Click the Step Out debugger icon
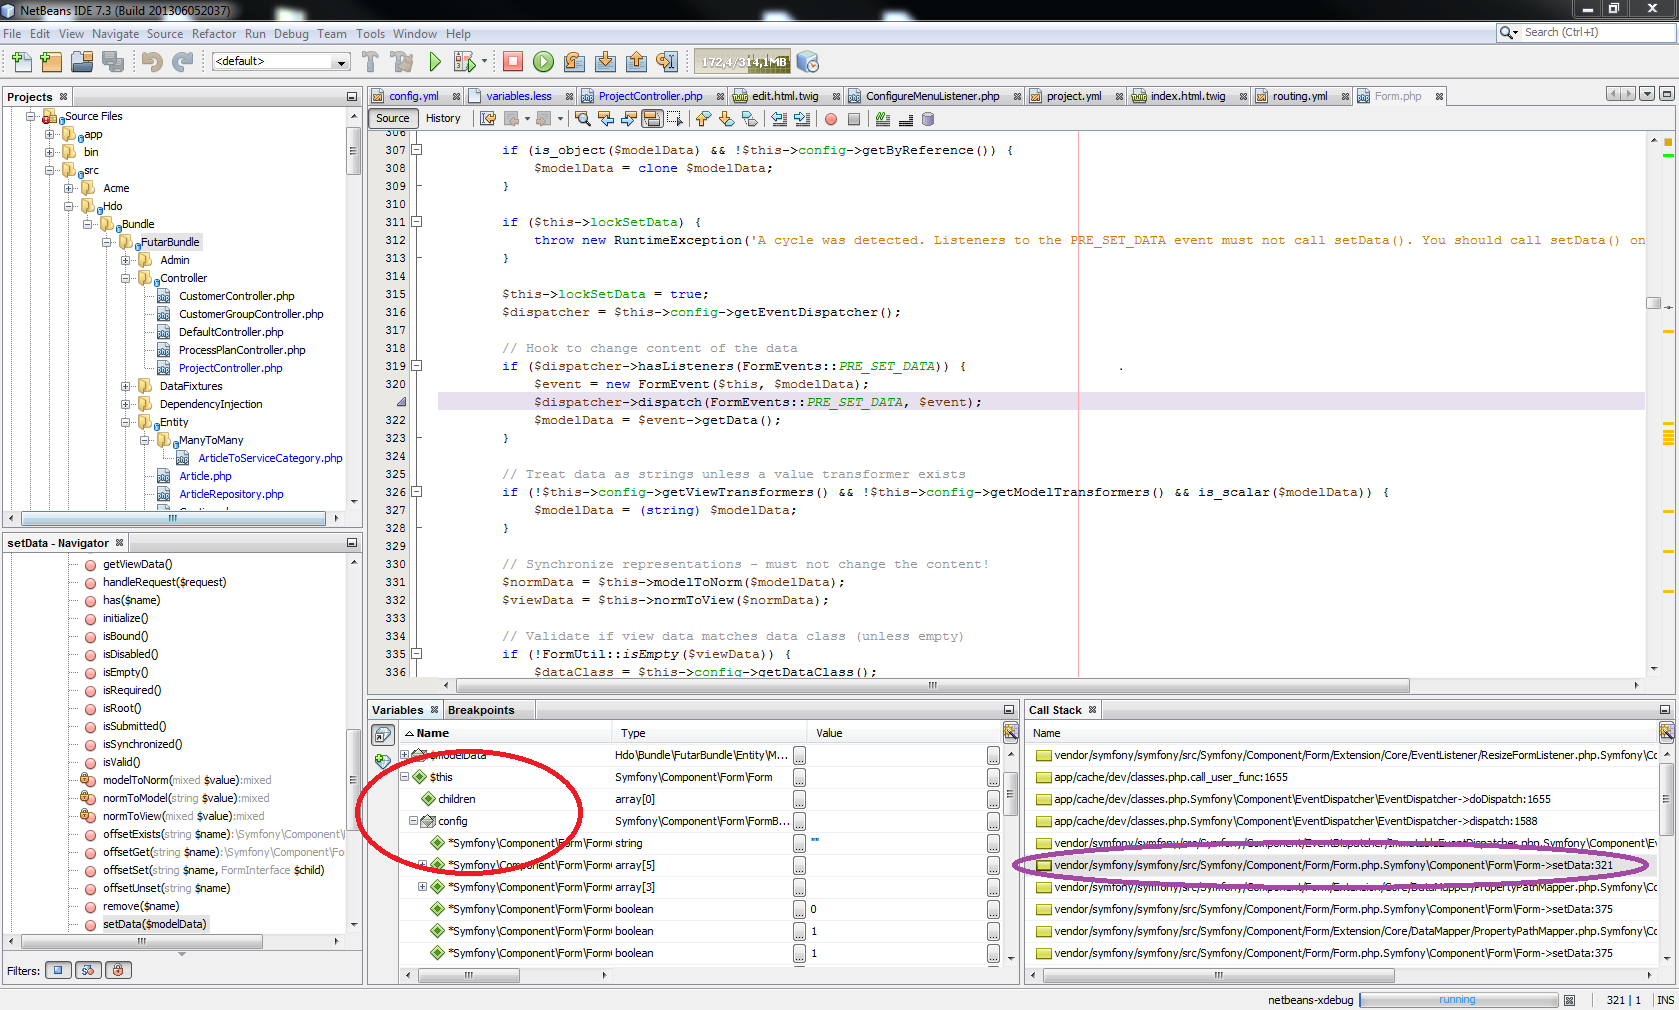This screenshot has width=1679, height=1010. tap(636, 62)
